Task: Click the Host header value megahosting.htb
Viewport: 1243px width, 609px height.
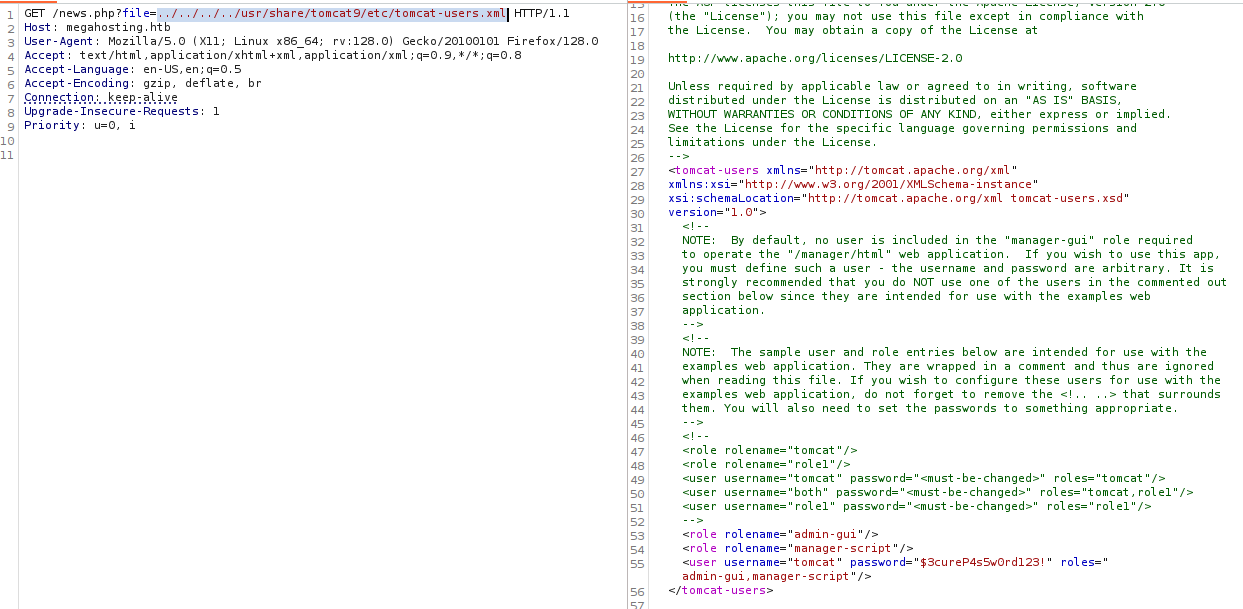Action: tap(118, 27)
